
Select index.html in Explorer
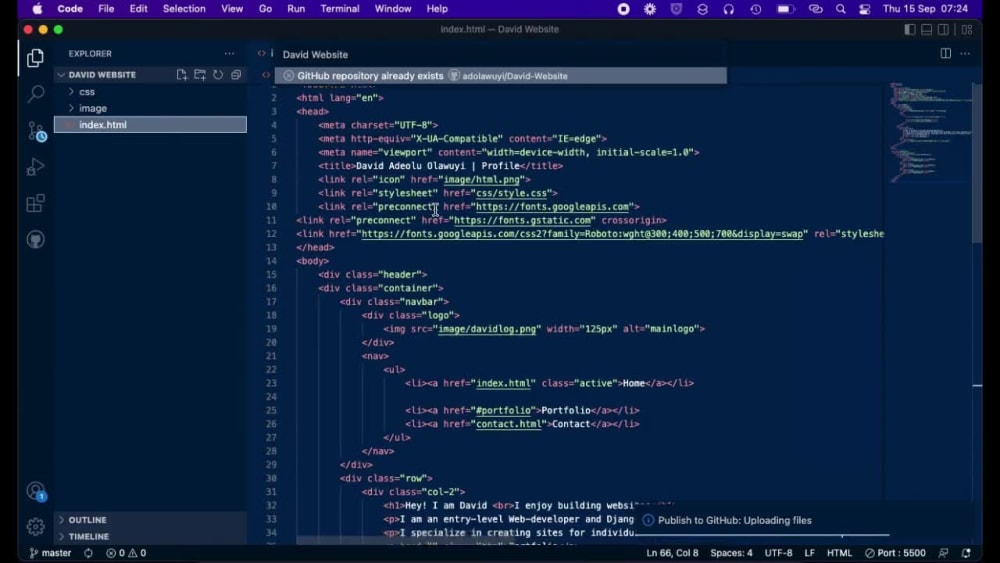151,125
